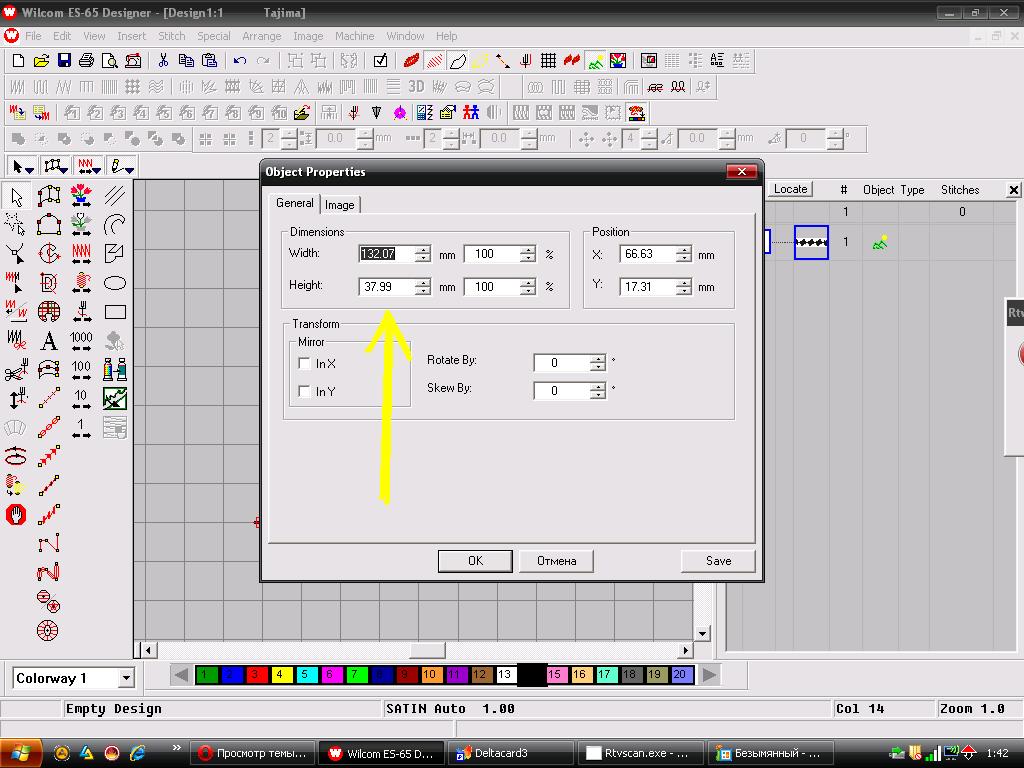Image resolution: width=1024 pixels, height=768 pixels.
Task: Click the Save floppy disk icon
Action: [x=64, y=61]
